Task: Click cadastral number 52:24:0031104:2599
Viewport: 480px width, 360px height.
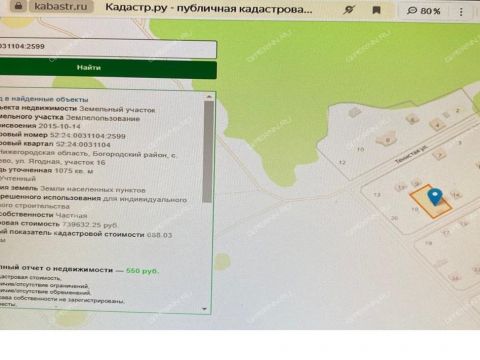Action: tap(88, 136)
